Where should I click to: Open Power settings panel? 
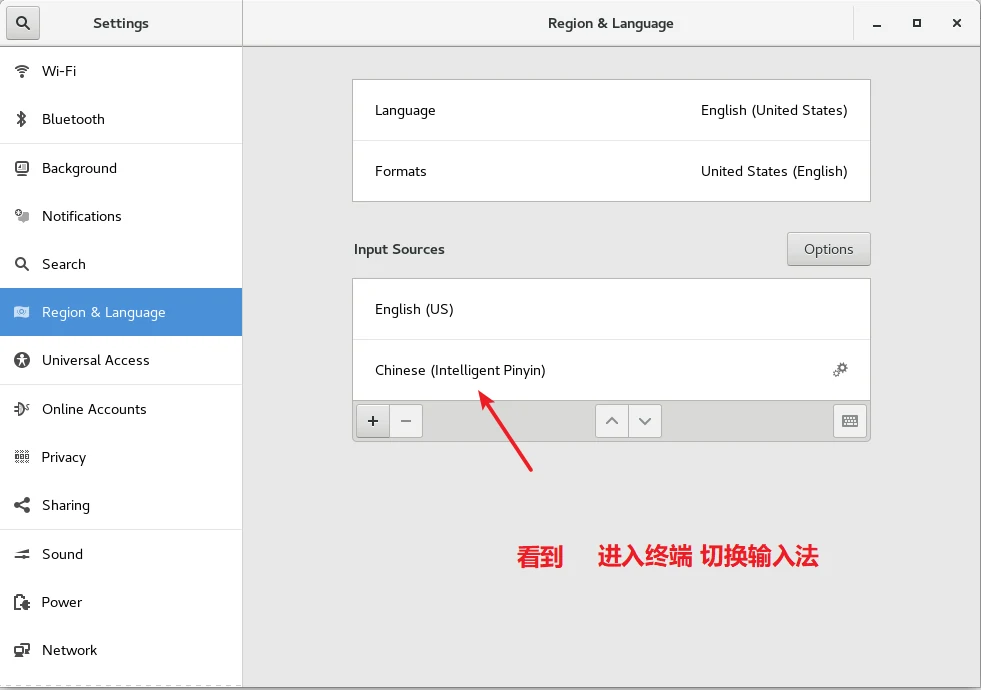pos(121,602)
